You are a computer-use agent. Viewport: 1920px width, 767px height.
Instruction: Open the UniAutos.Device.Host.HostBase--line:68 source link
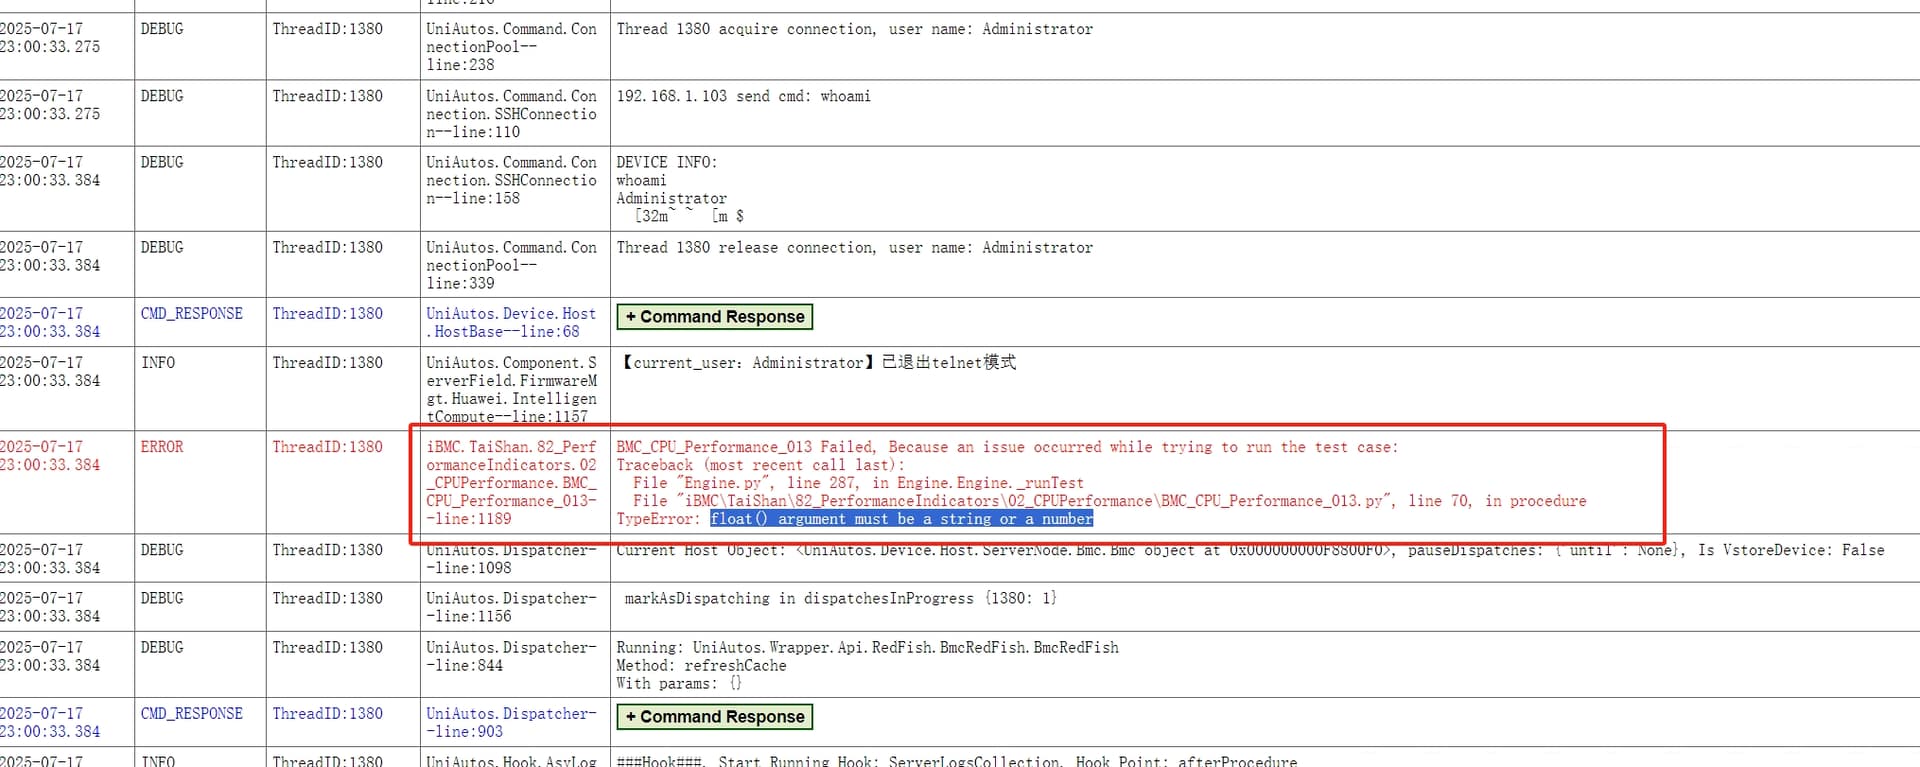(x=510, y=322)
